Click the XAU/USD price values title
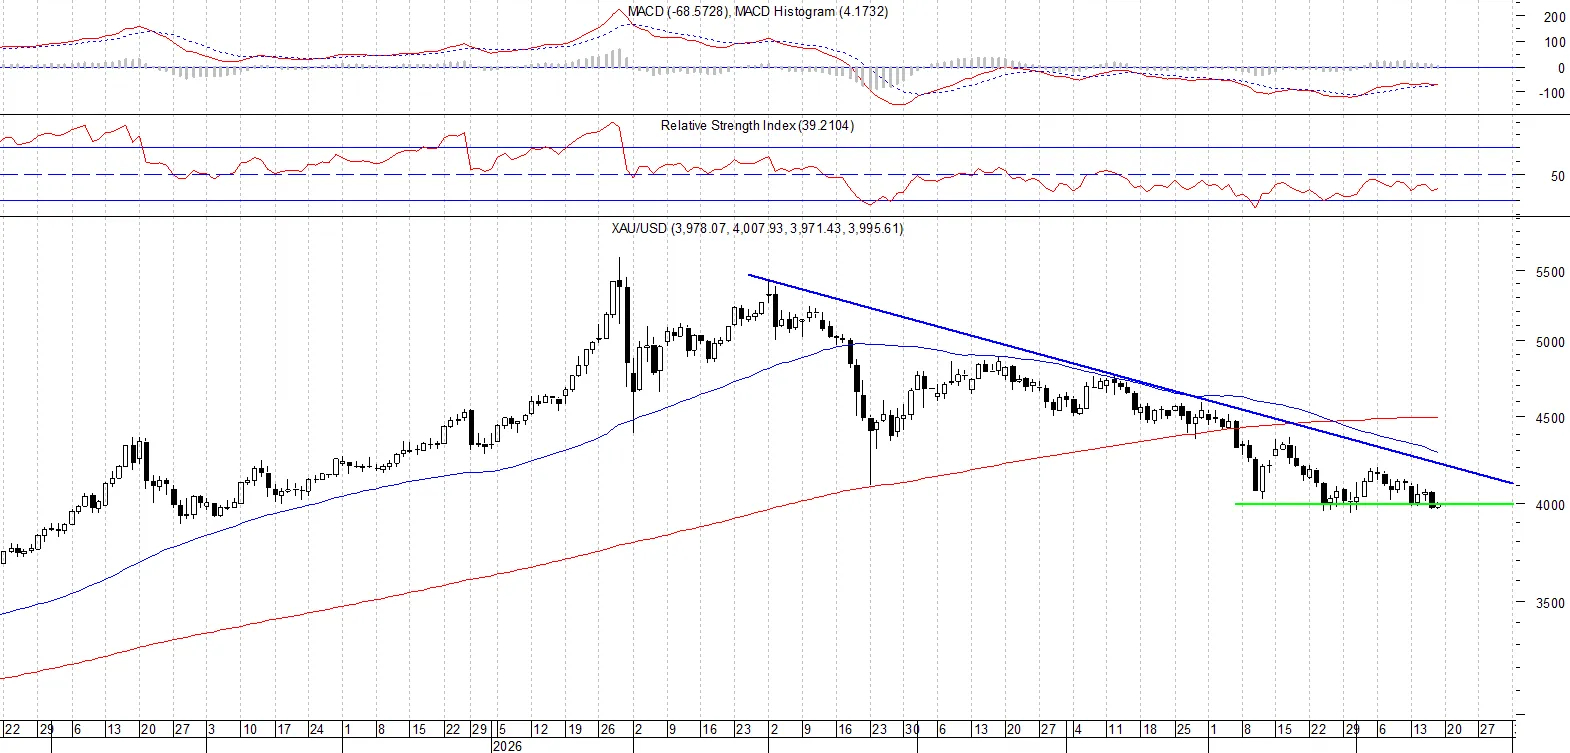This screenshot has width=1570, height=753. [x=757, y=229]
